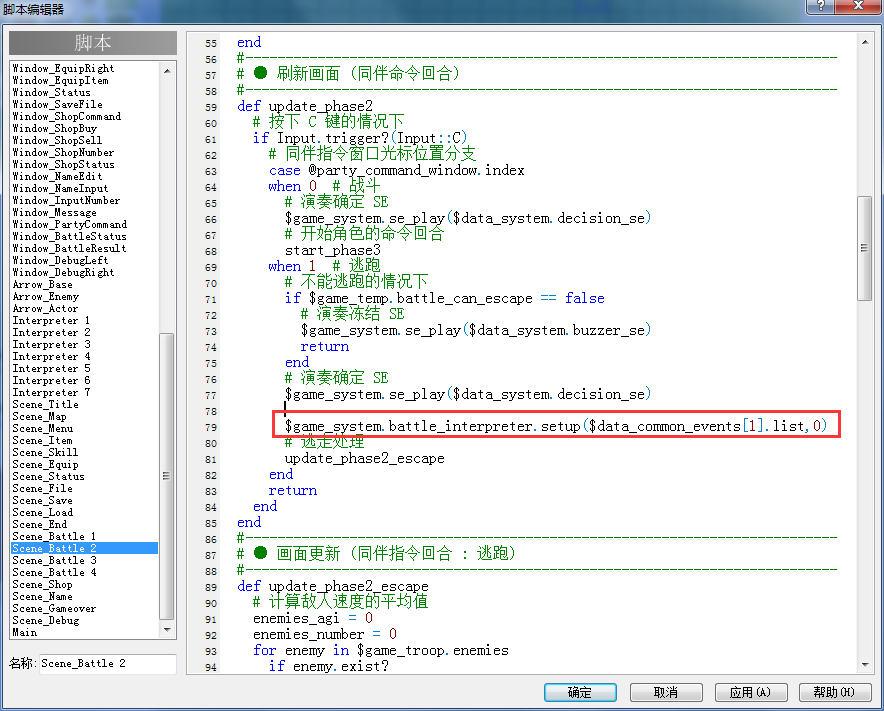Click the 取消 (Cancel) button
This screenshot has width=884, height=711.
click(x=666, y=692)
